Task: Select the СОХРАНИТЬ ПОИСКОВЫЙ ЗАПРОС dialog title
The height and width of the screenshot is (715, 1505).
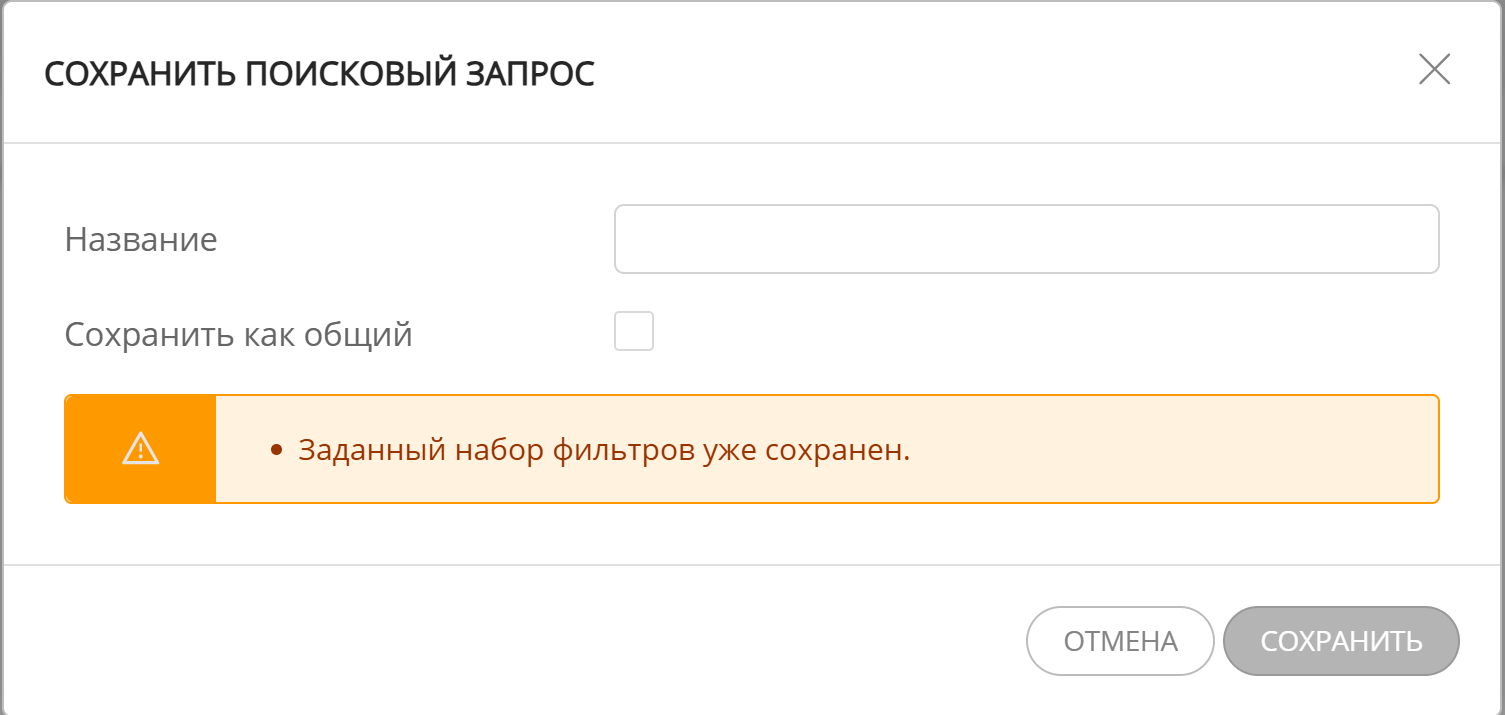Action: pos(318,71)
